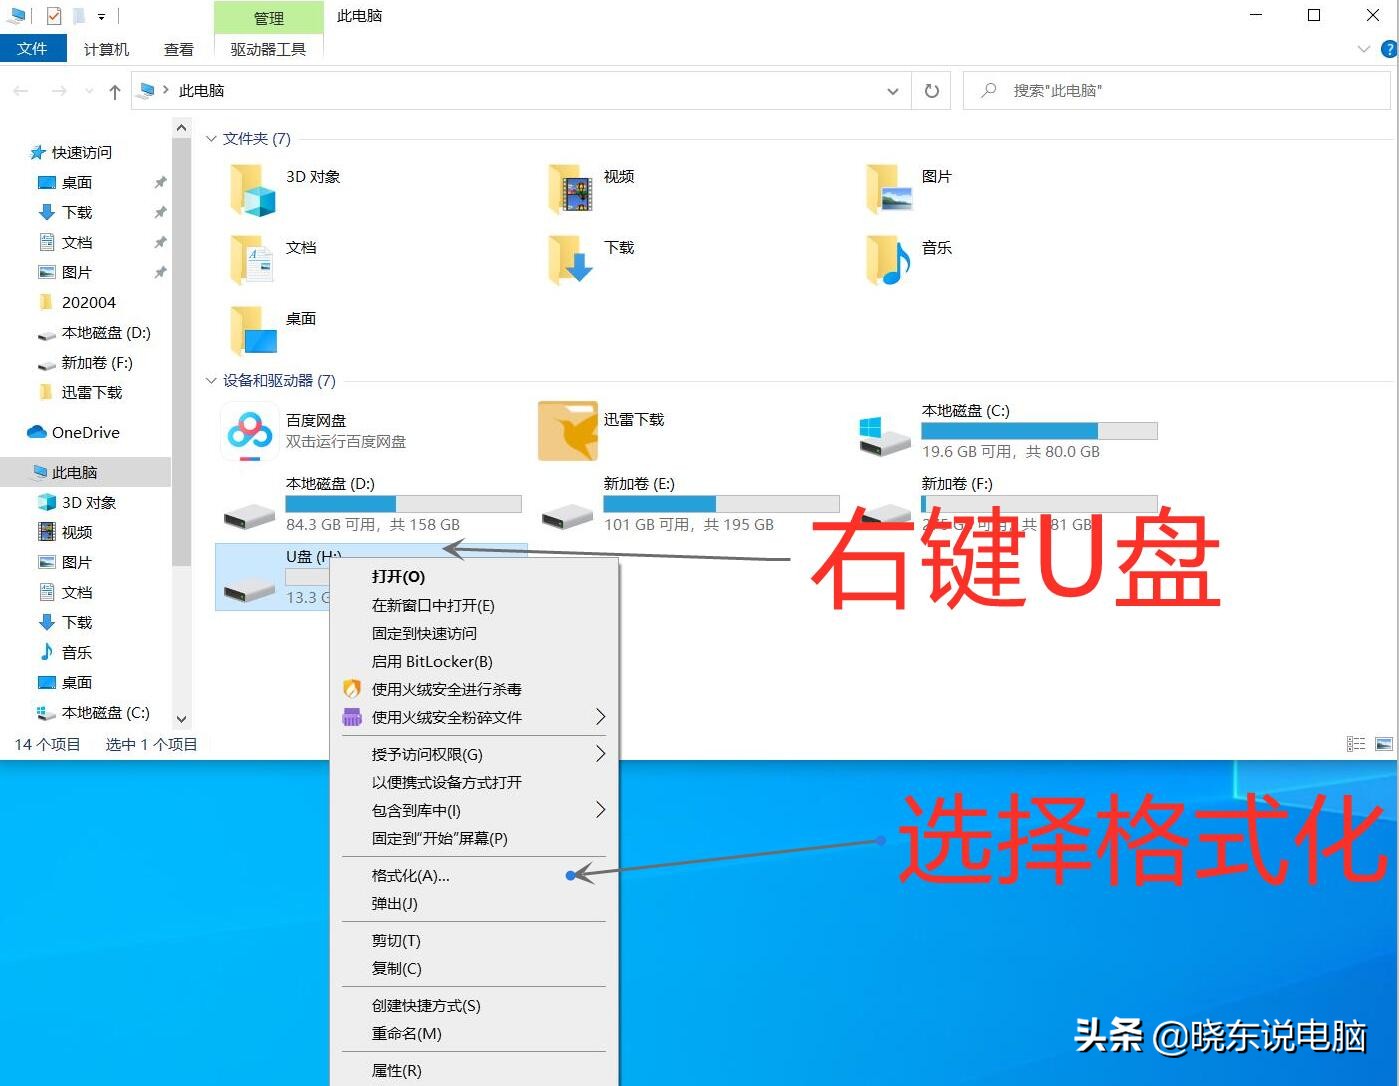Viewport: 1399px width, 1086px height.
Task: Select 弹出(J) to eject the USB drive
Action: click(392, 903)
